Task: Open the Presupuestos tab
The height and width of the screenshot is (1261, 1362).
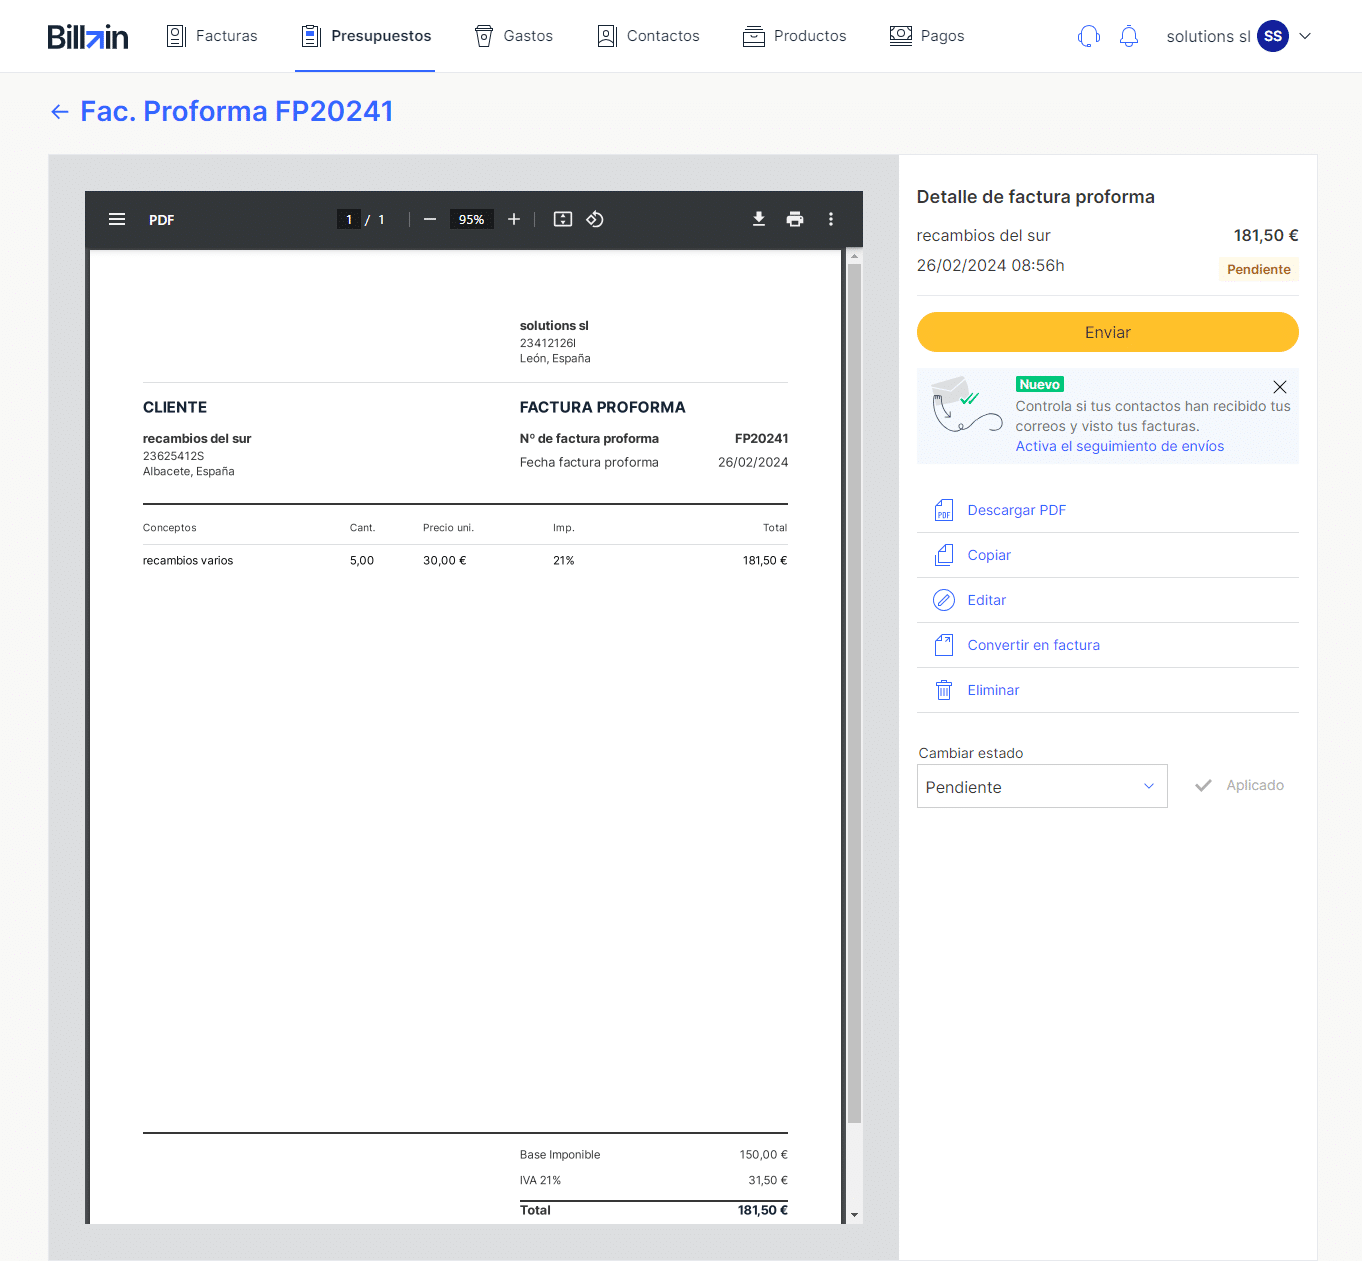Action: point(366,36)
